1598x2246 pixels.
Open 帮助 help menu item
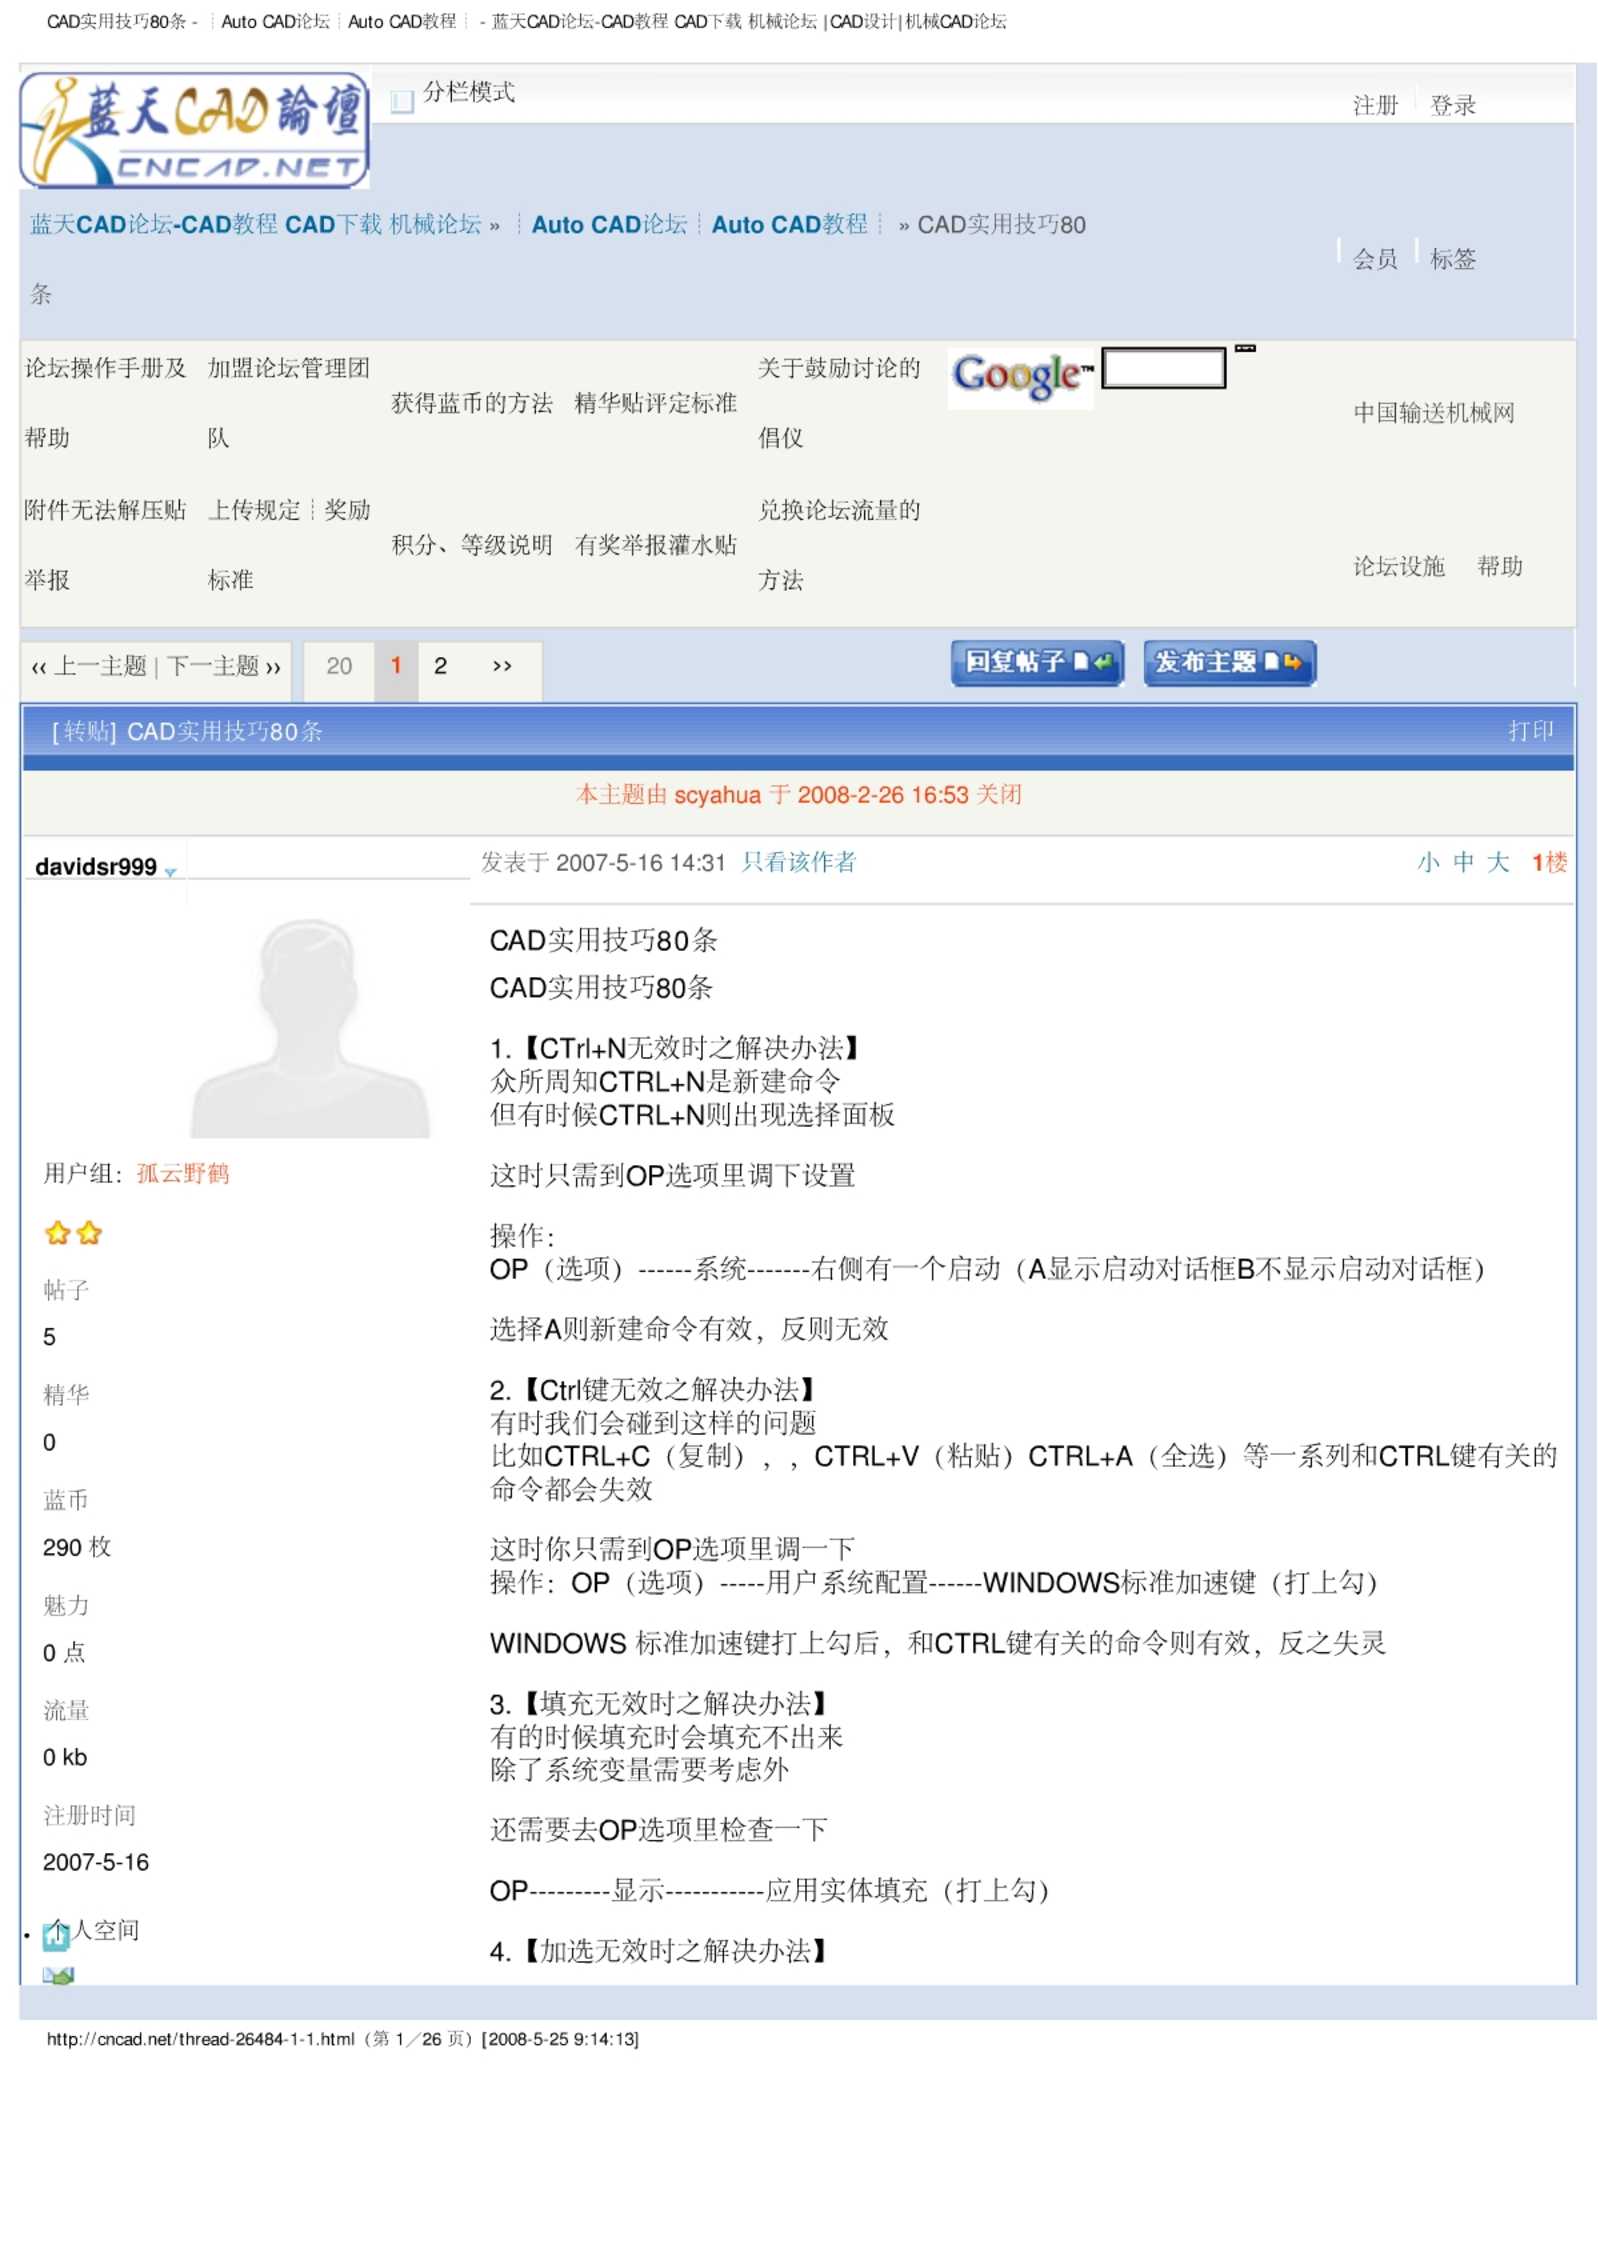(x=1500, y=567)
